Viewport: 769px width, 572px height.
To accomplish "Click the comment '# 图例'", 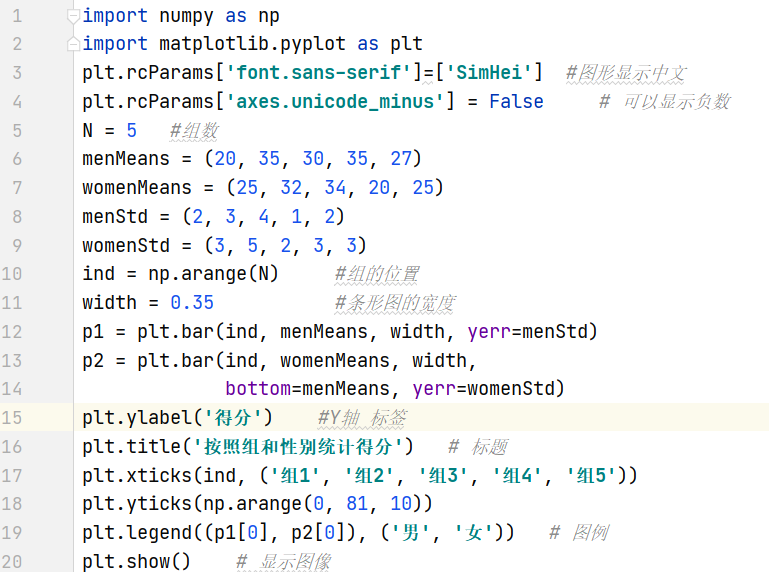I will click(579, 533).
